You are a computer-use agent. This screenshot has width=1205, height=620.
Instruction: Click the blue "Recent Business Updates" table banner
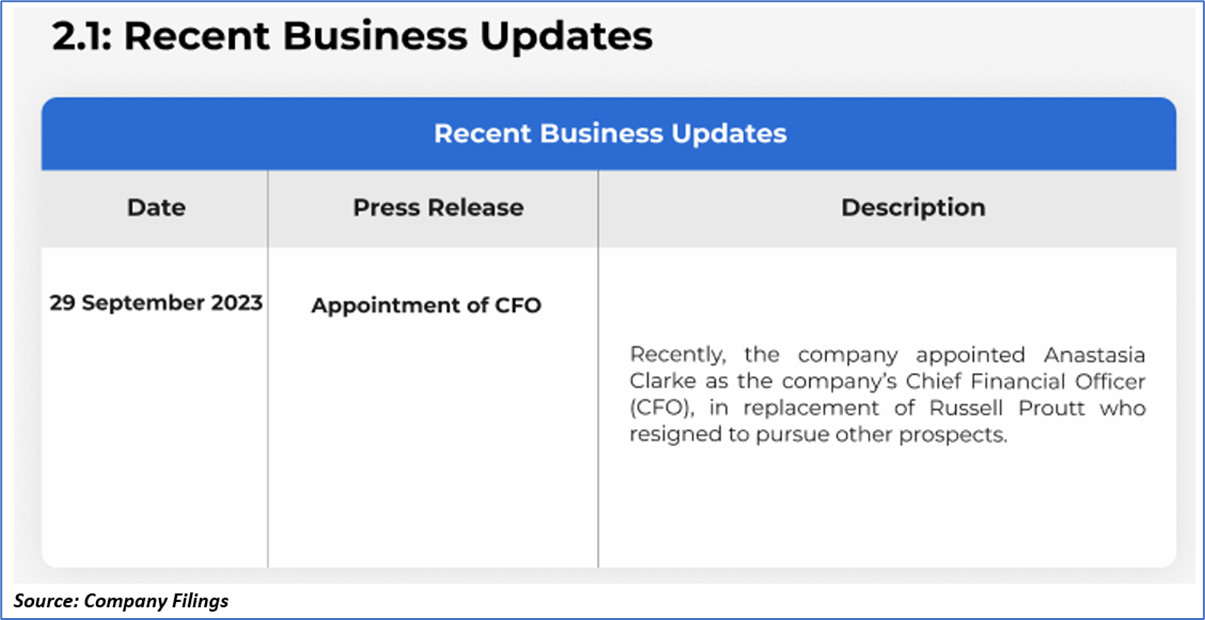609,134
